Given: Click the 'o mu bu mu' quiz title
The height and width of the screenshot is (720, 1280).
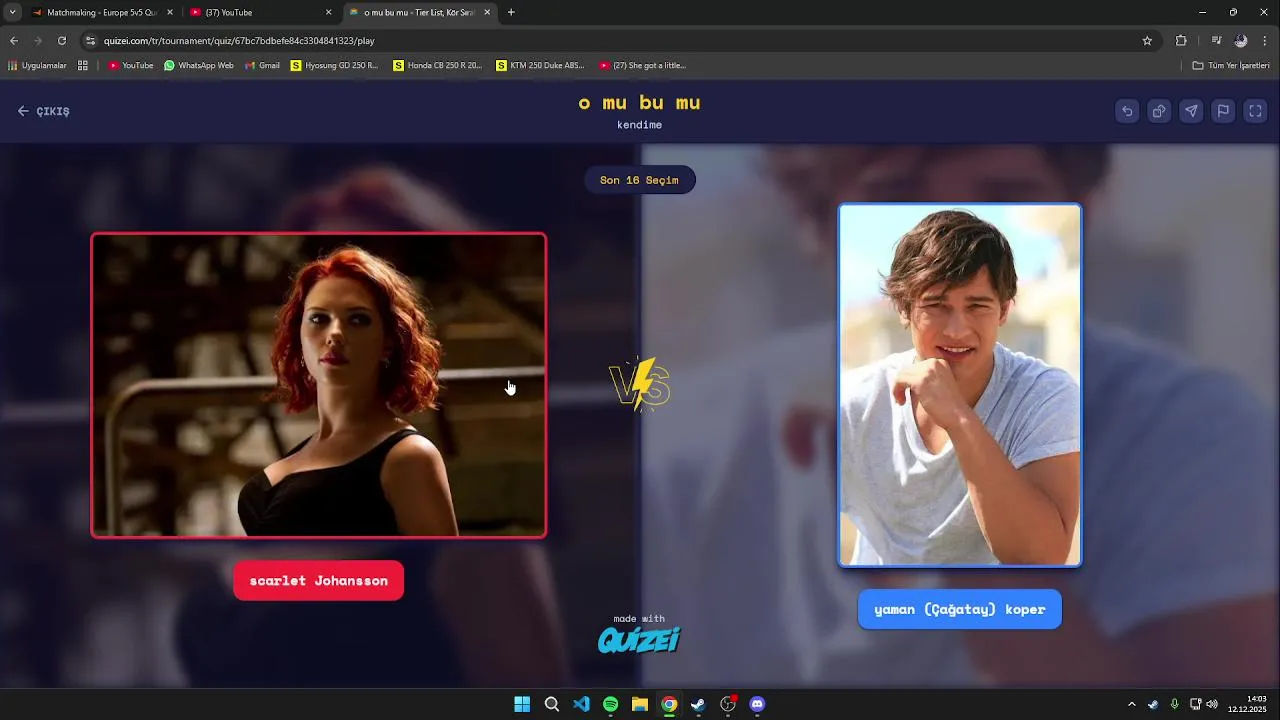Looking at the screenshot, I should [x=639, y=103].
